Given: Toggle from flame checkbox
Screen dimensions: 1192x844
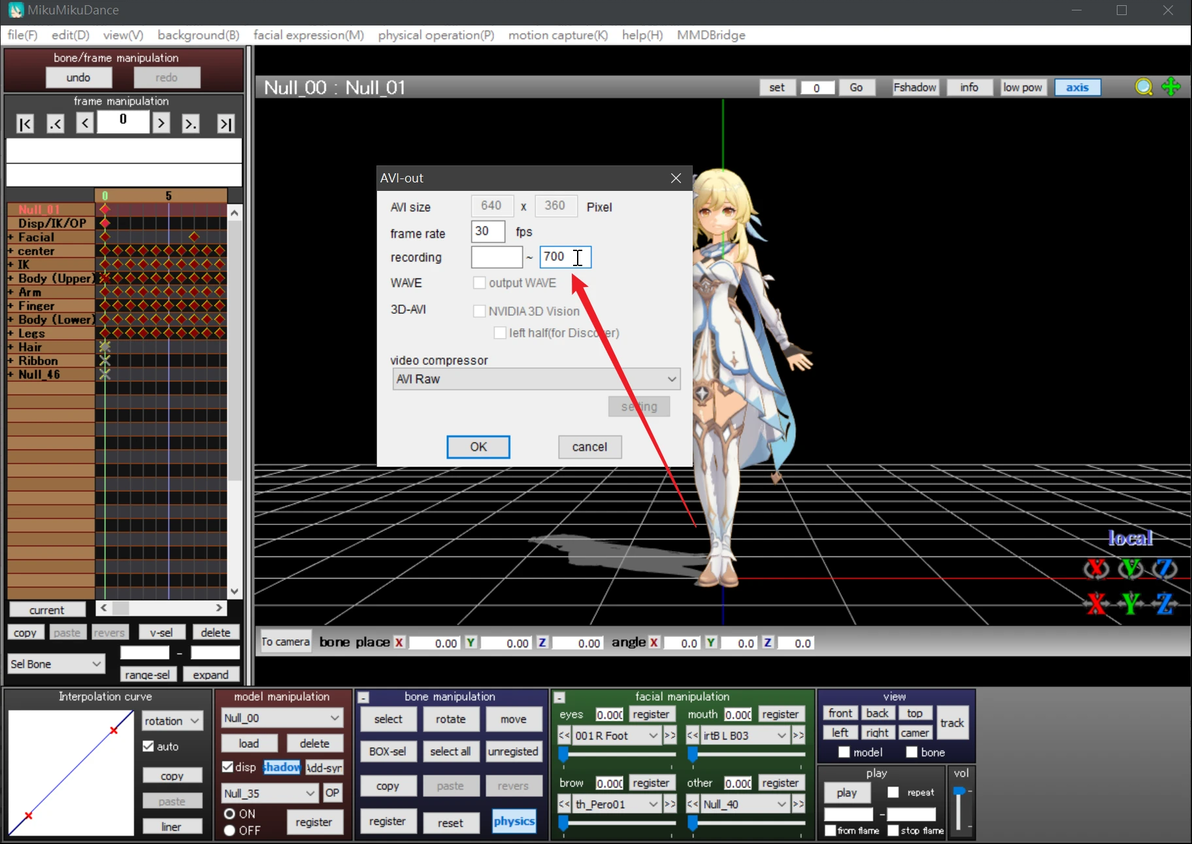Looking at the screenshot, I should click(830, 831).
